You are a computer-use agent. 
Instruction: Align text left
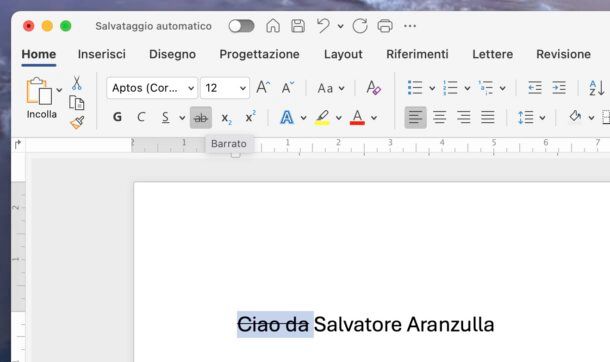(415, 117)
